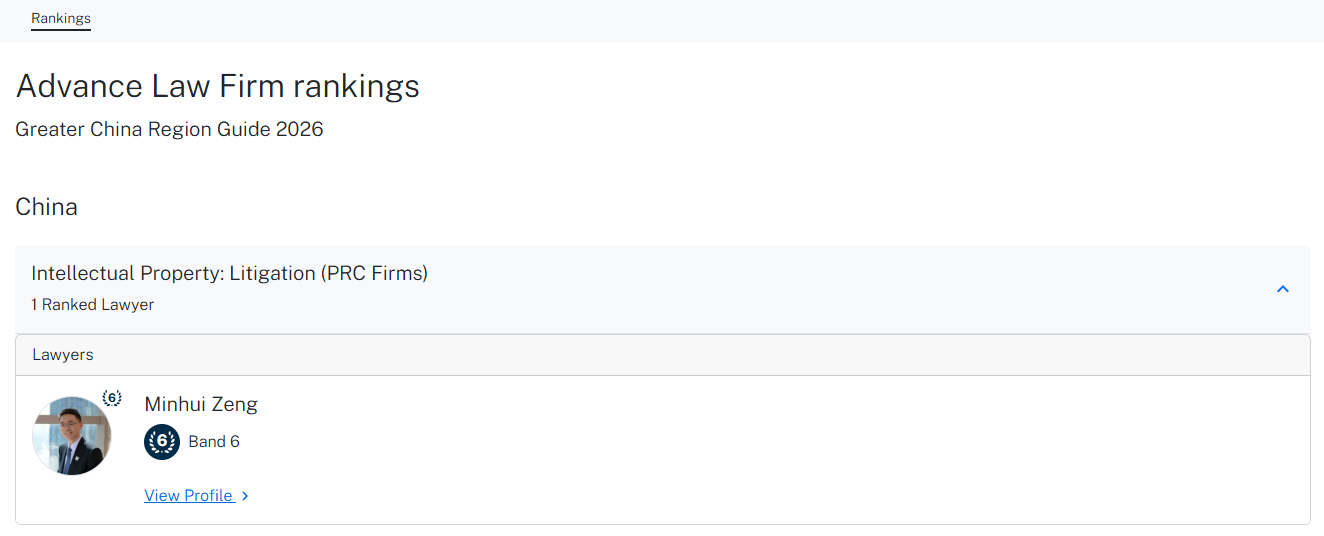
Task: Click the 'Advance Law Firm rankings' heading
Action: pos(217,86)
